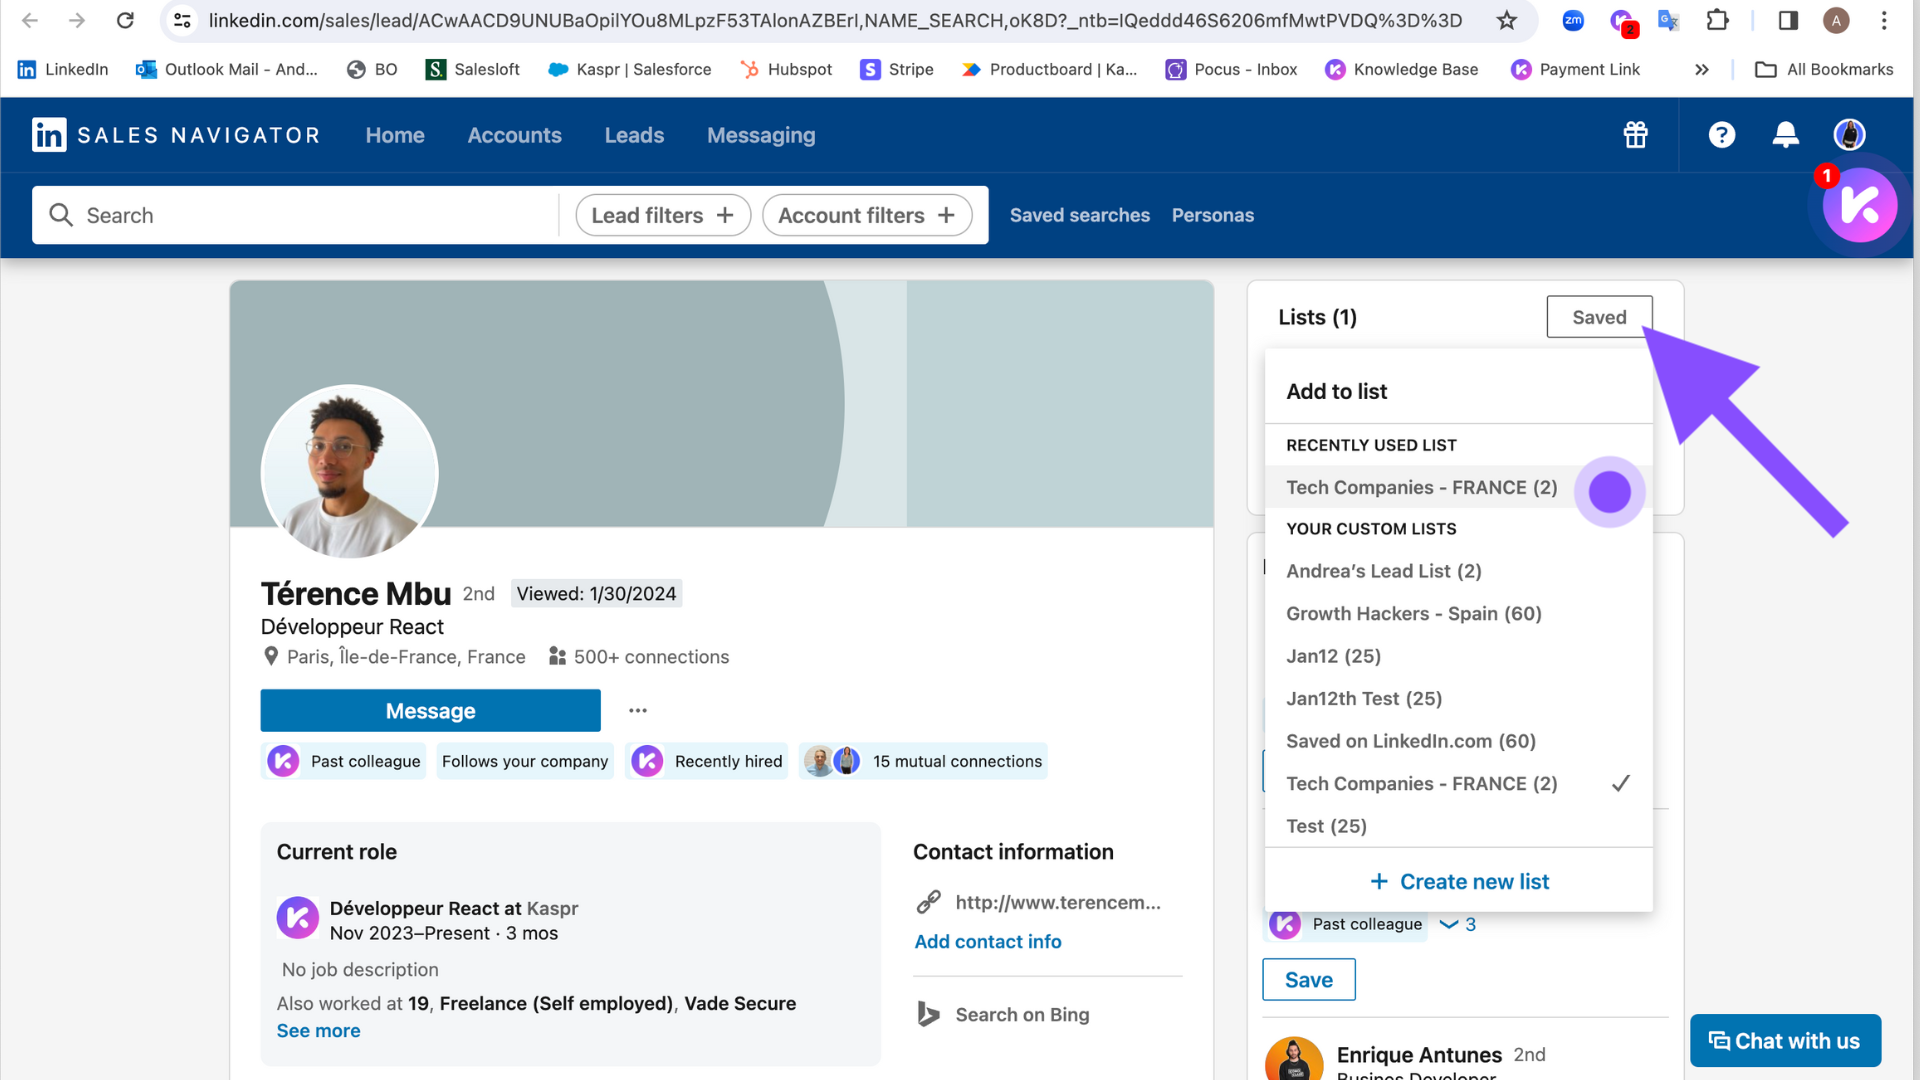Select Jan12th Test (25) list

1458,699
